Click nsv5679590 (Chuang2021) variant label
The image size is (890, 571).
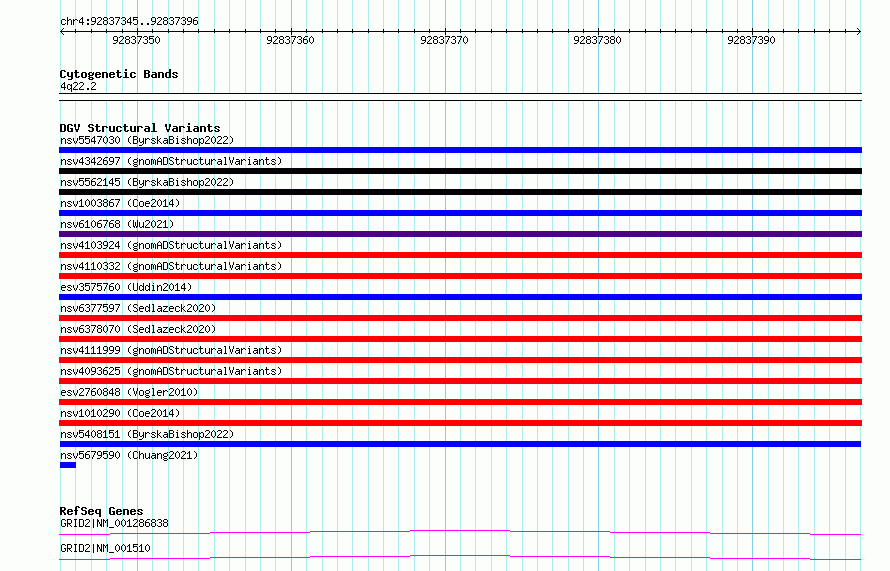point(129,455)
